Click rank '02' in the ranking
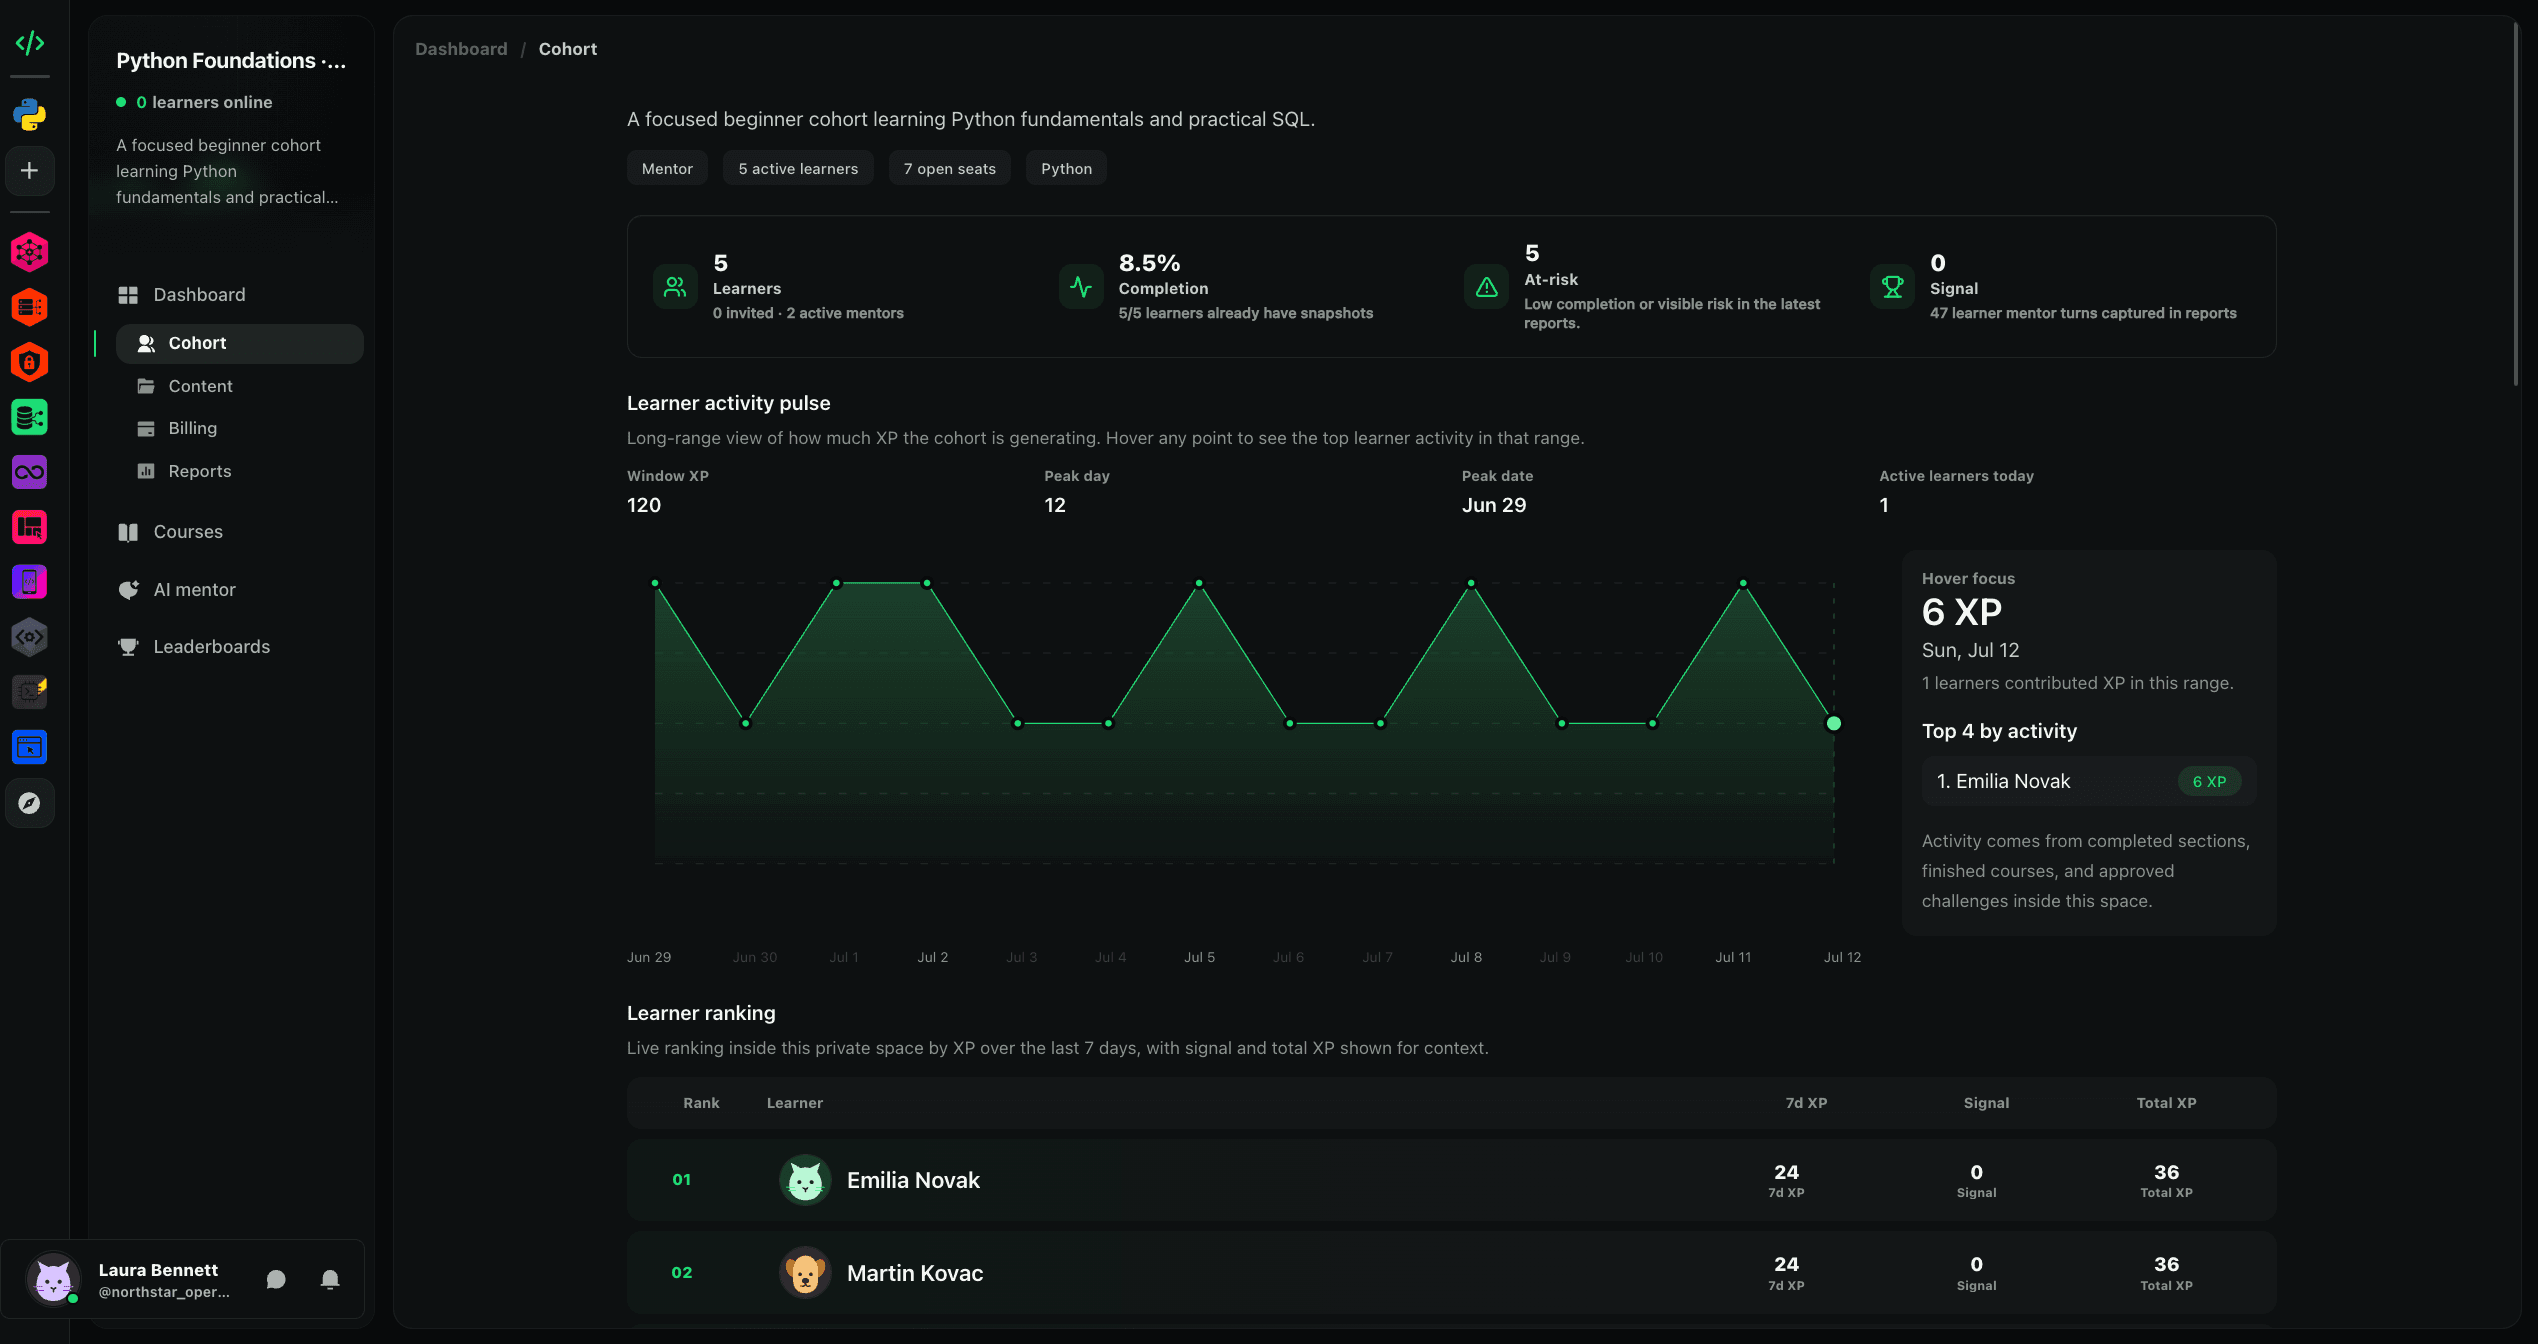The image size is (2538, 1344). (682, 1273)
